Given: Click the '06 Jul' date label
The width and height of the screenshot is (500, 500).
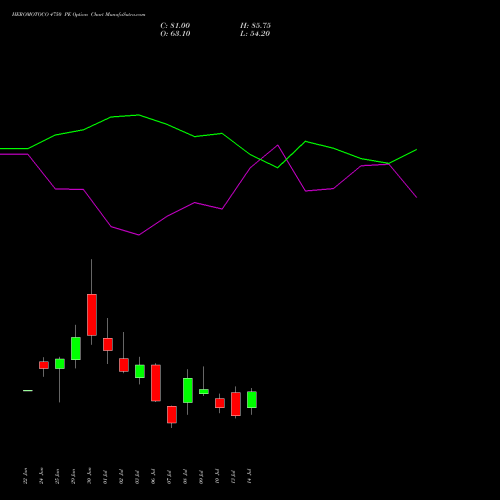Looking at the screenshot, I should click(153, 476).
